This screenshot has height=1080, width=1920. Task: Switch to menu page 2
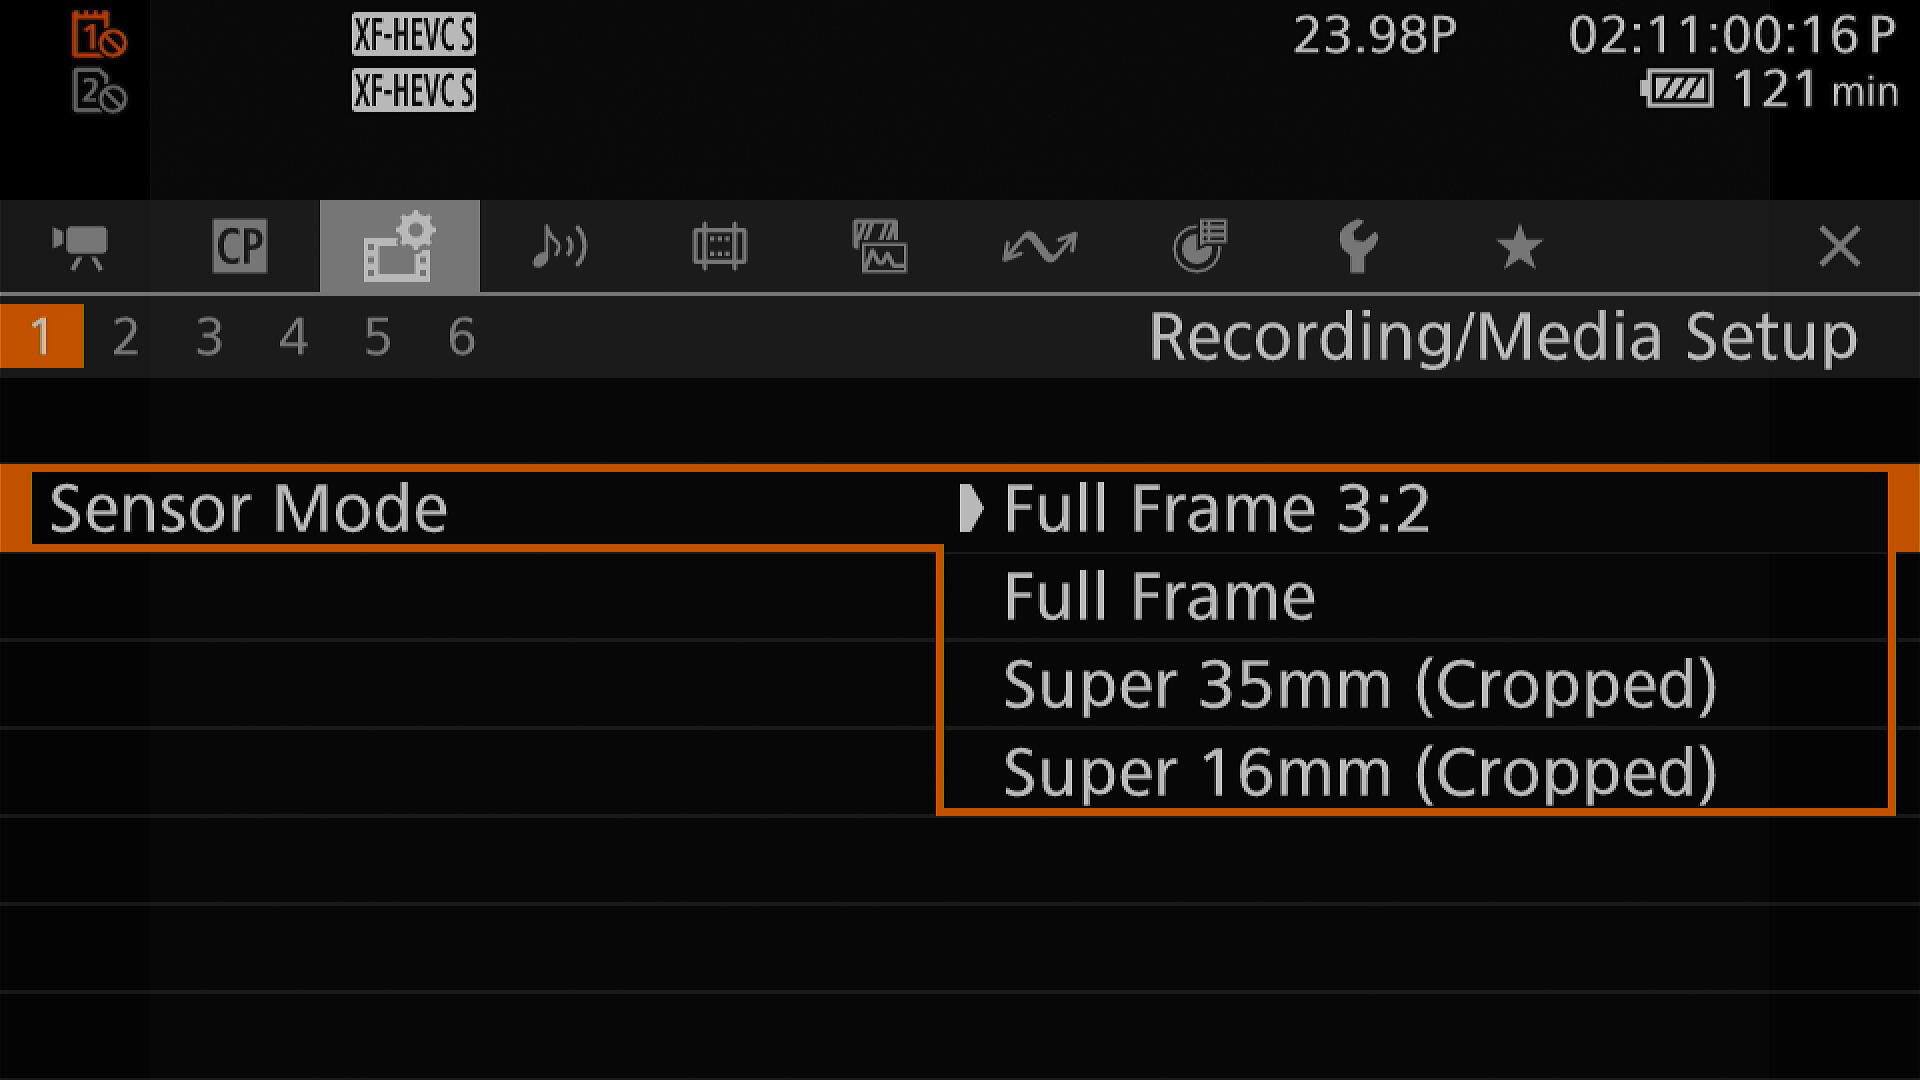point(125,337)
